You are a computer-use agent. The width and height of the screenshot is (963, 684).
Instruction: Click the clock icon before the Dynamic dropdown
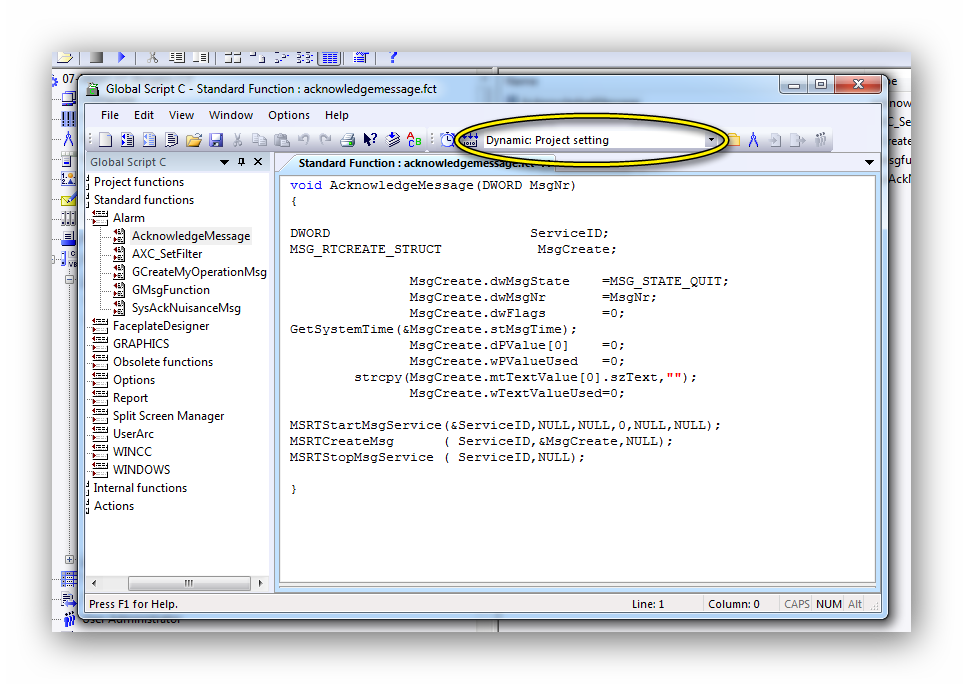pos(448,137)
